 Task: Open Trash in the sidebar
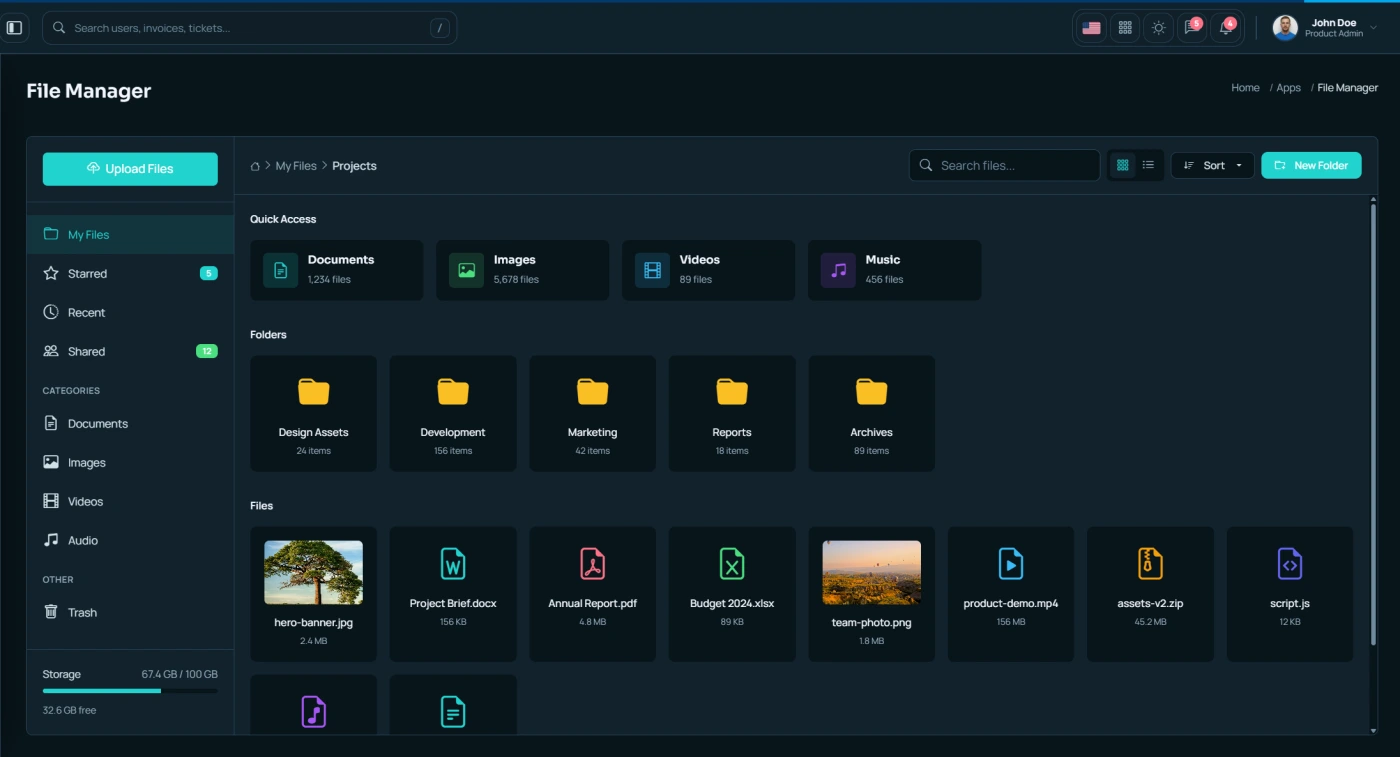130,613
